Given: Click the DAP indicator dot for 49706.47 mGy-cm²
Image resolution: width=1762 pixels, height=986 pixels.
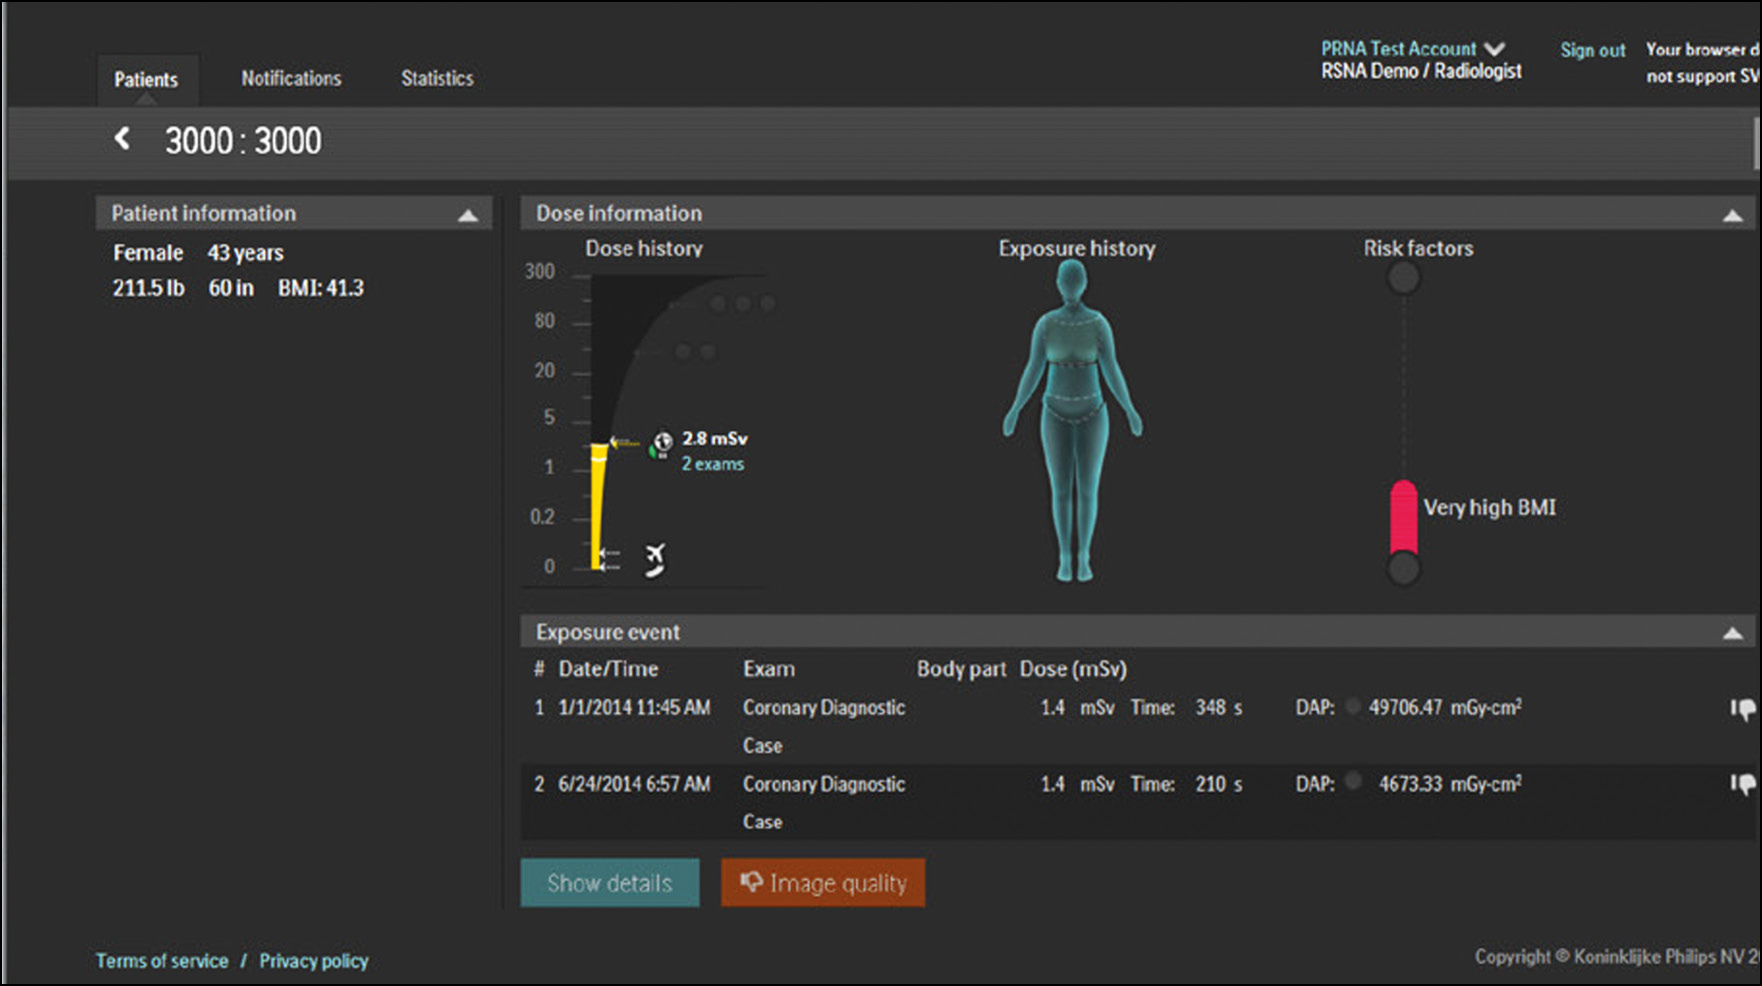Looking at the screenshot, I should [x=1353, y=706].
